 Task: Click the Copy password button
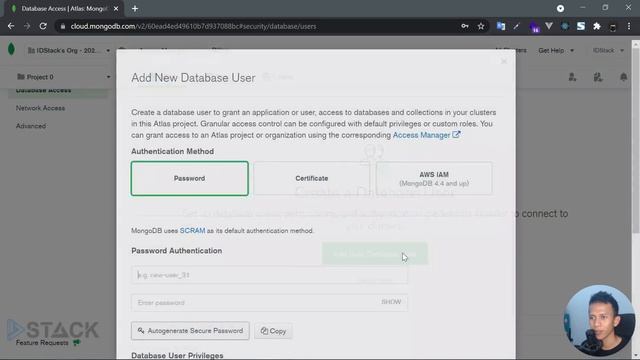[x=273, y=331]
